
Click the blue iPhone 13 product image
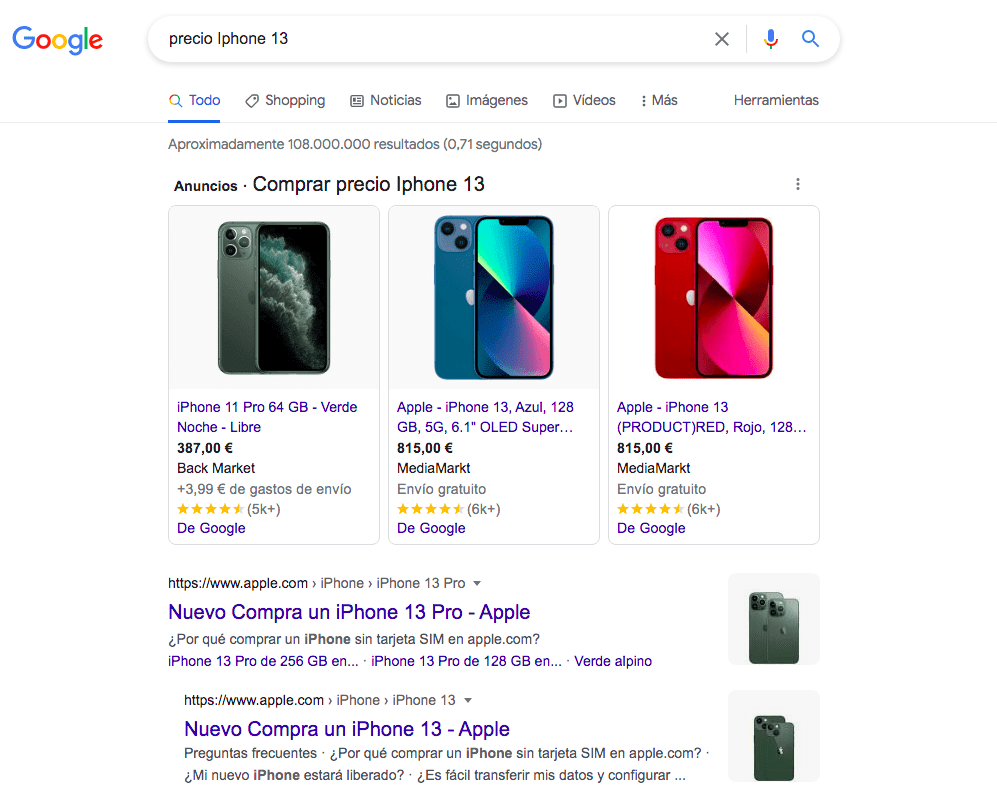494,298
